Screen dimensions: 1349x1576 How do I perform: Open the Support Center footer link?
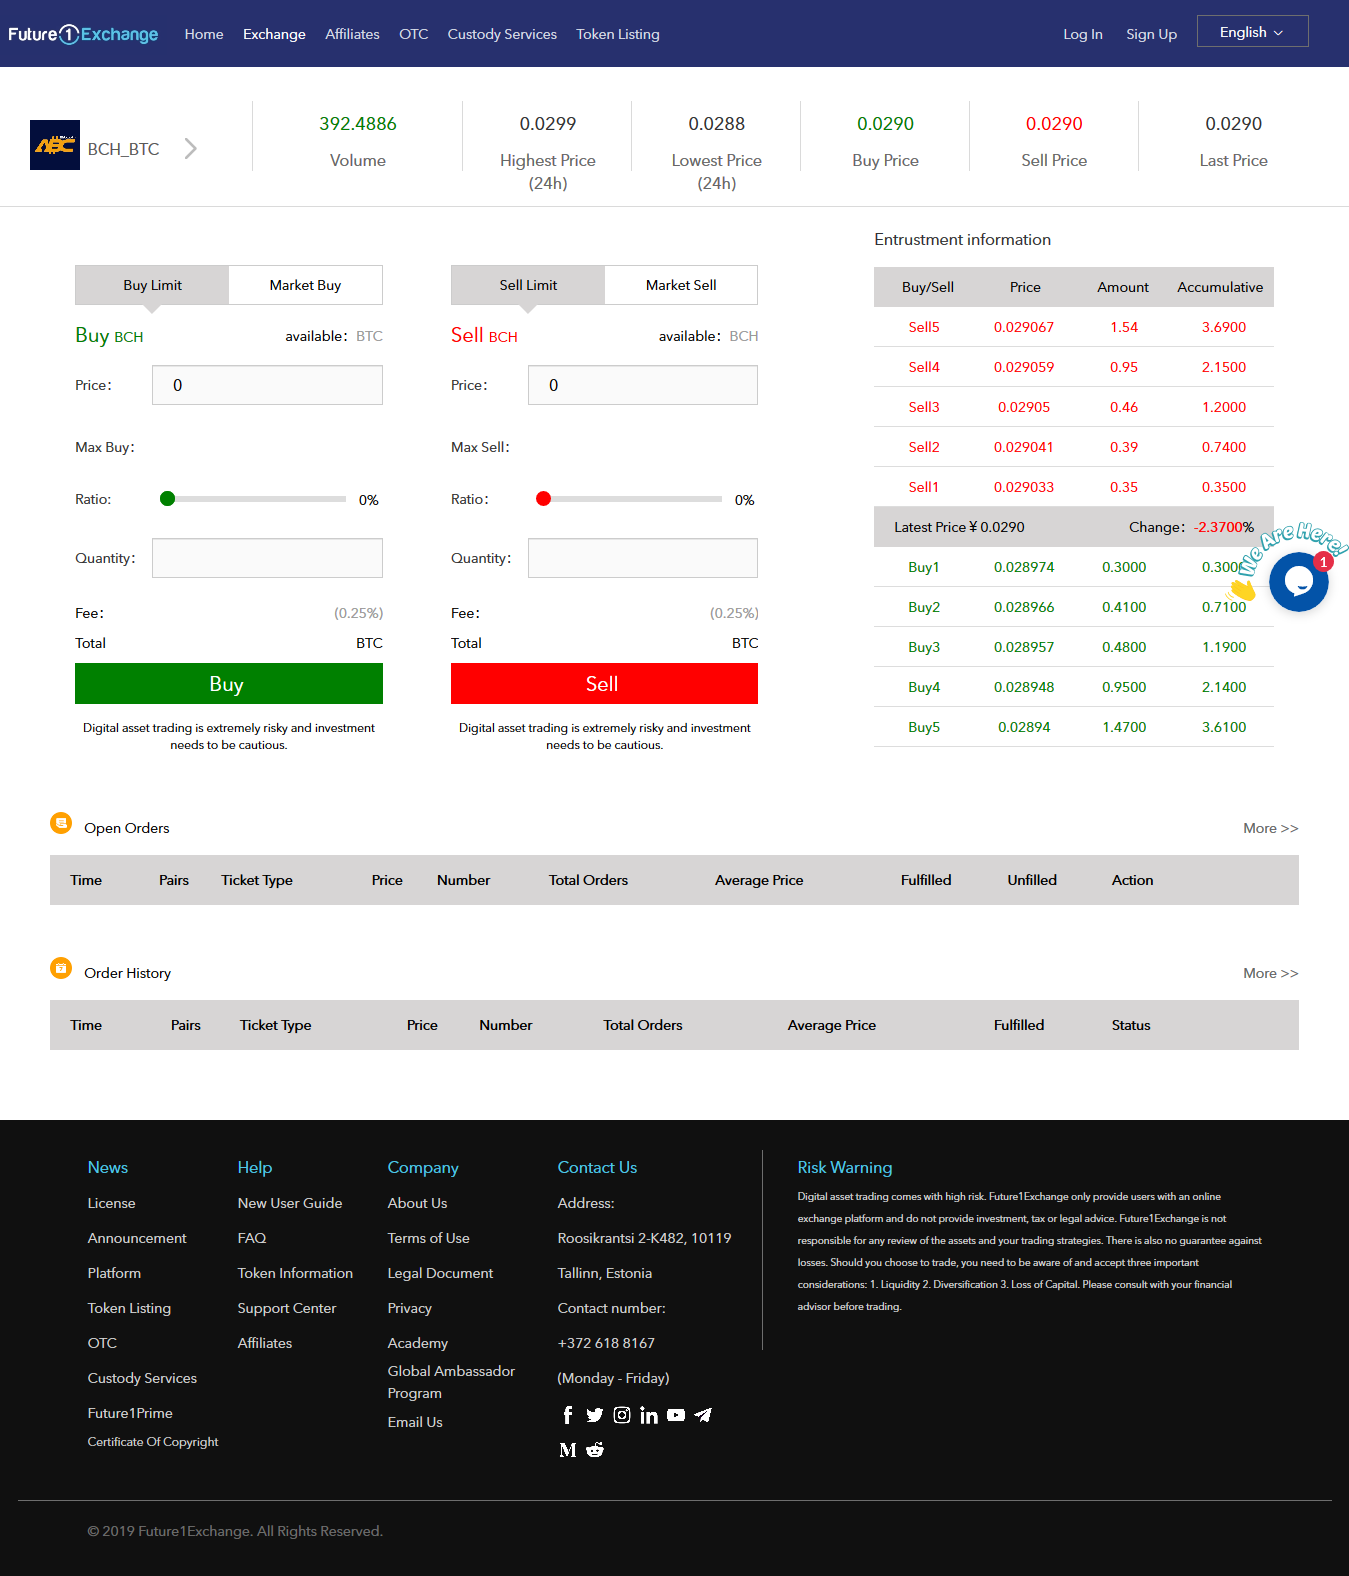(287, 1308)
